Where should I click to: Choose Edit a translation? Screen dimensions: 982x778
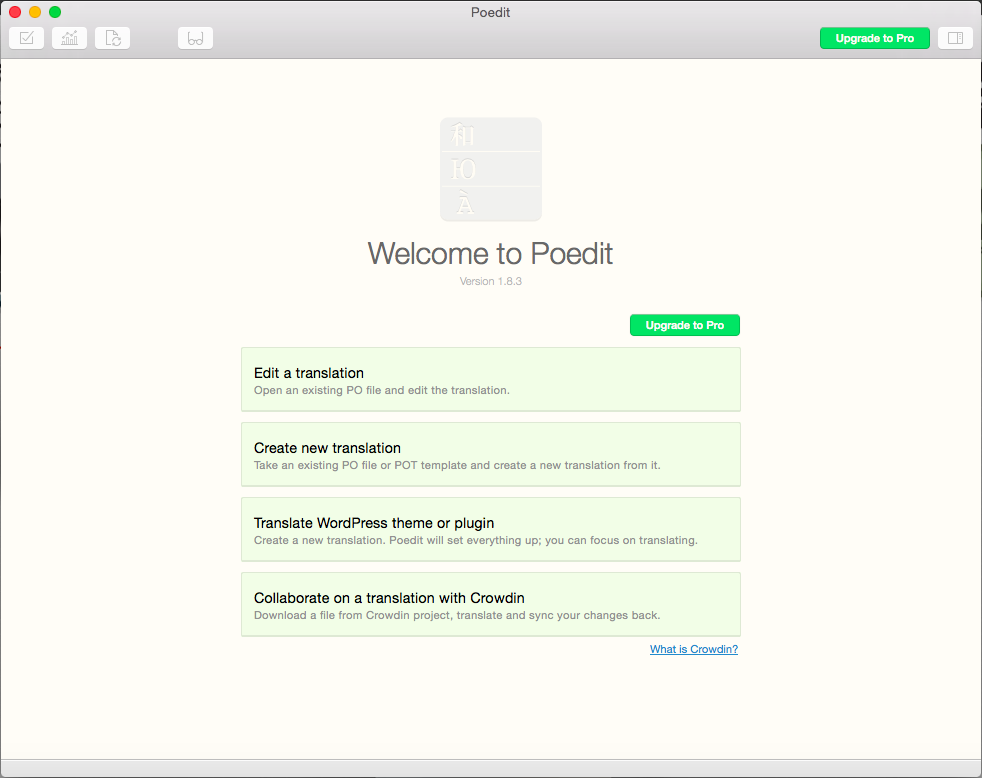491,380
